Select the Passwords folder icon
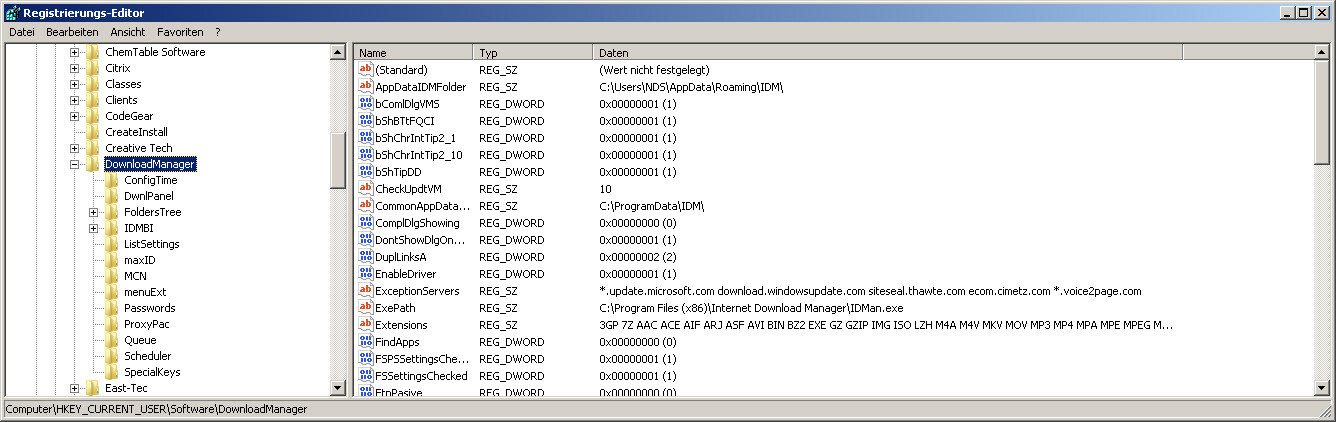 [x=112, y=308]
